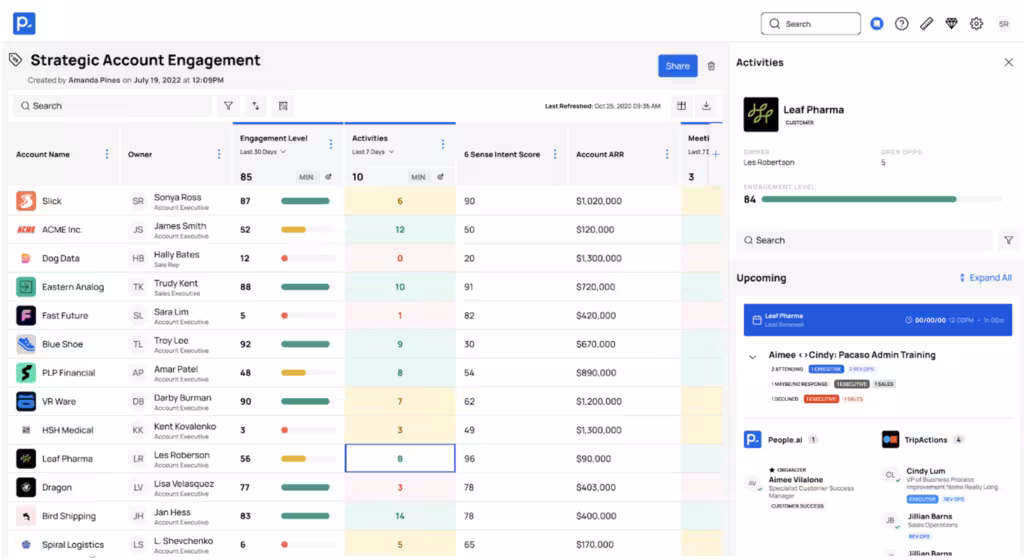
Task: Select the Leaf Pharma activities cell 8
Action: 400,458
